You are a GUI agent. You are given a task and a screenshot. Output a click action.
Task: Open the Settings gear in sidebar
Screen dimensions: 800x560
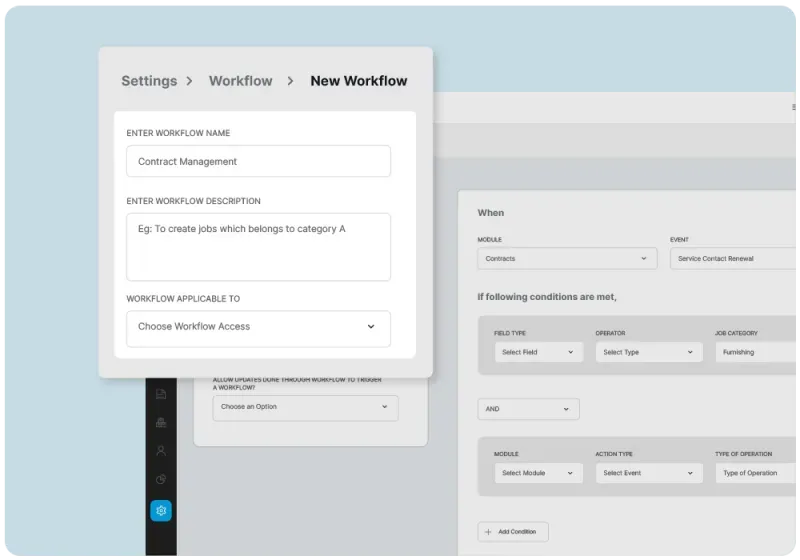pyautogui.click(x=161, y=511)
